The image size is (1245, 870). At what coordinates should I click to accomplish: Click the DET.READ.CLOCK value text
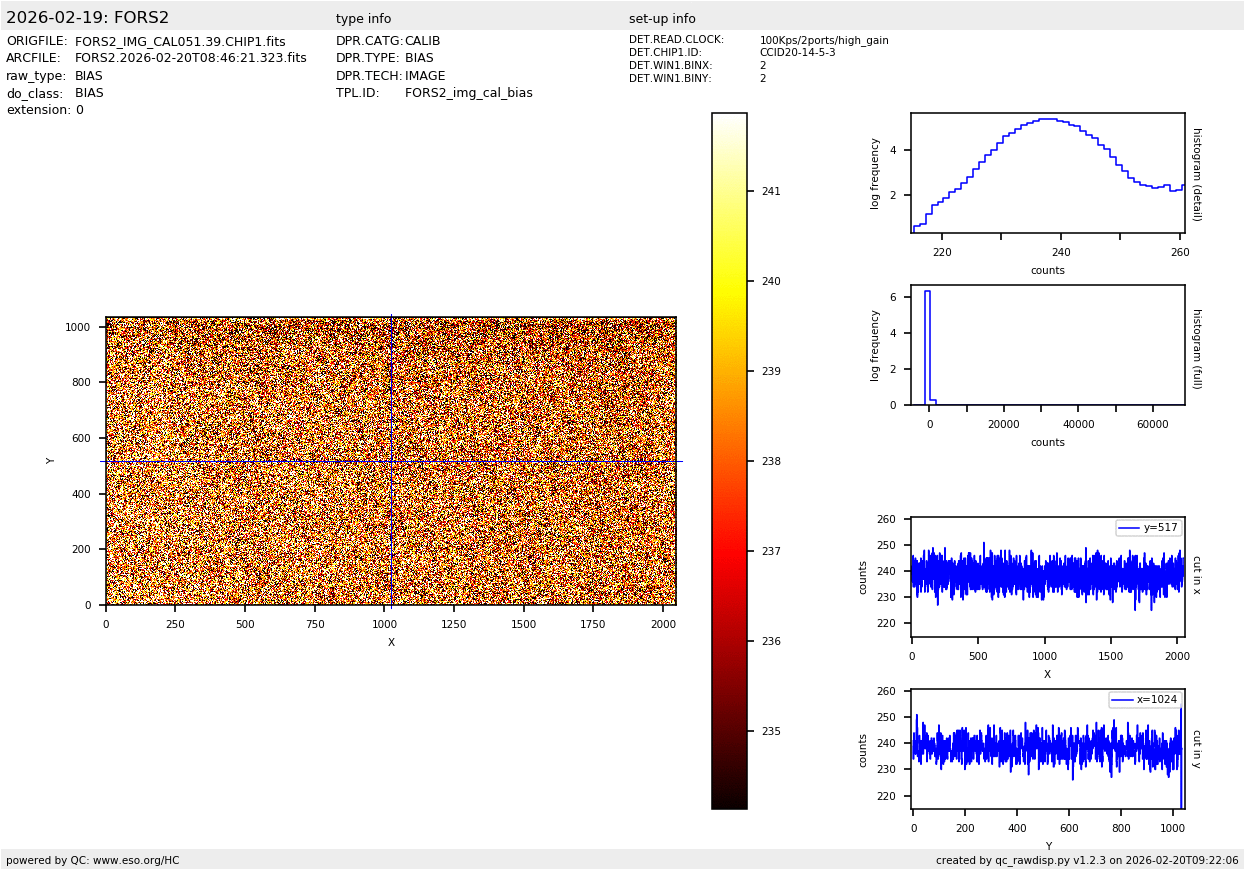823,41
